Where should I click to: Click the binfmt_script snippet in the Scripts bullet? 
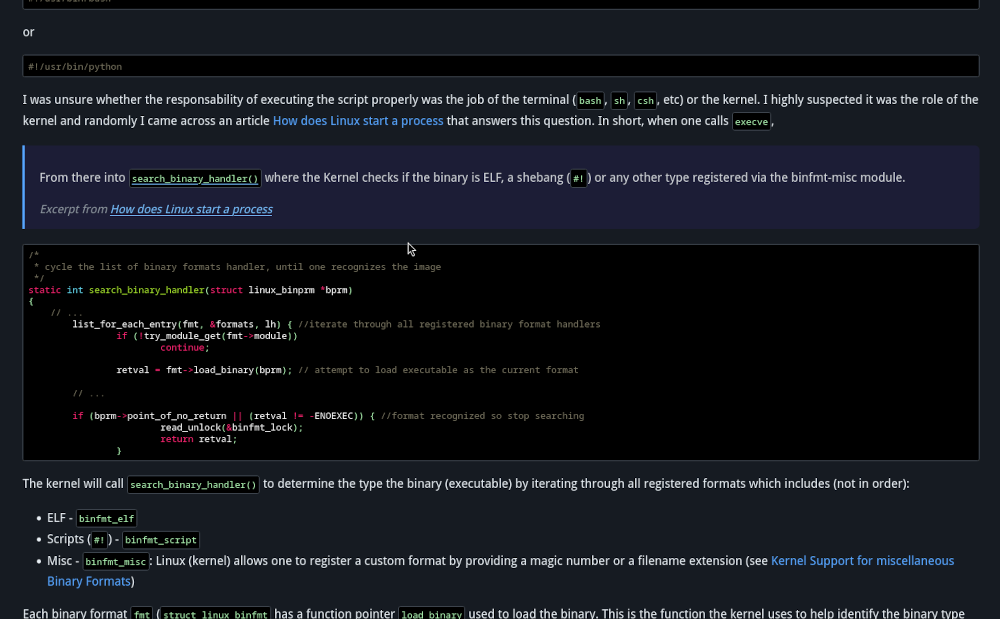(x=160, y=539)
